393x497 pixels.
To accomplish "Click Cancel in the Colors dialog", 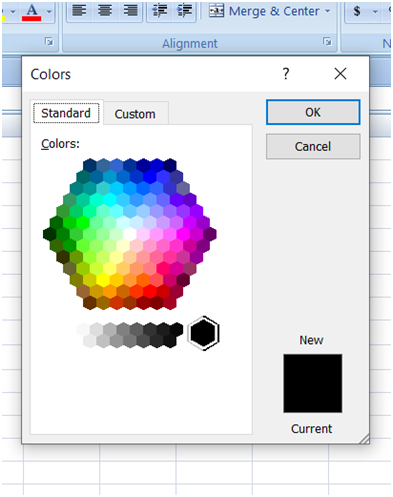I will pos(313,146).
